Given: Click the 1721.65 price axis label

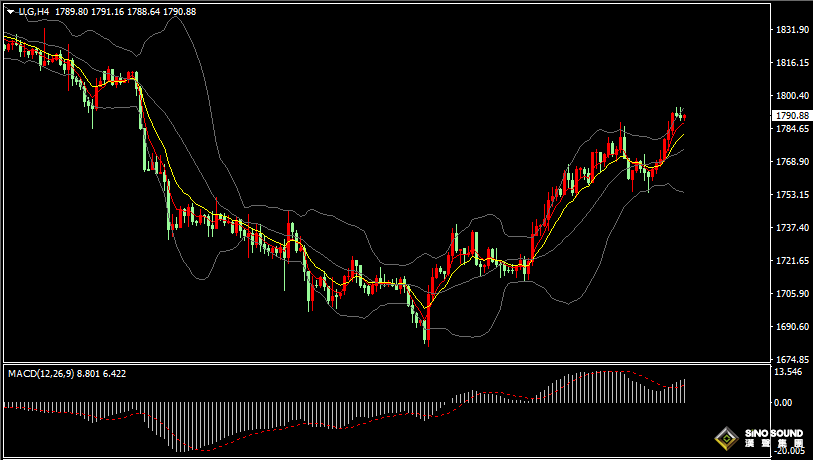Looking at the screenshot, I should (792, 260).
